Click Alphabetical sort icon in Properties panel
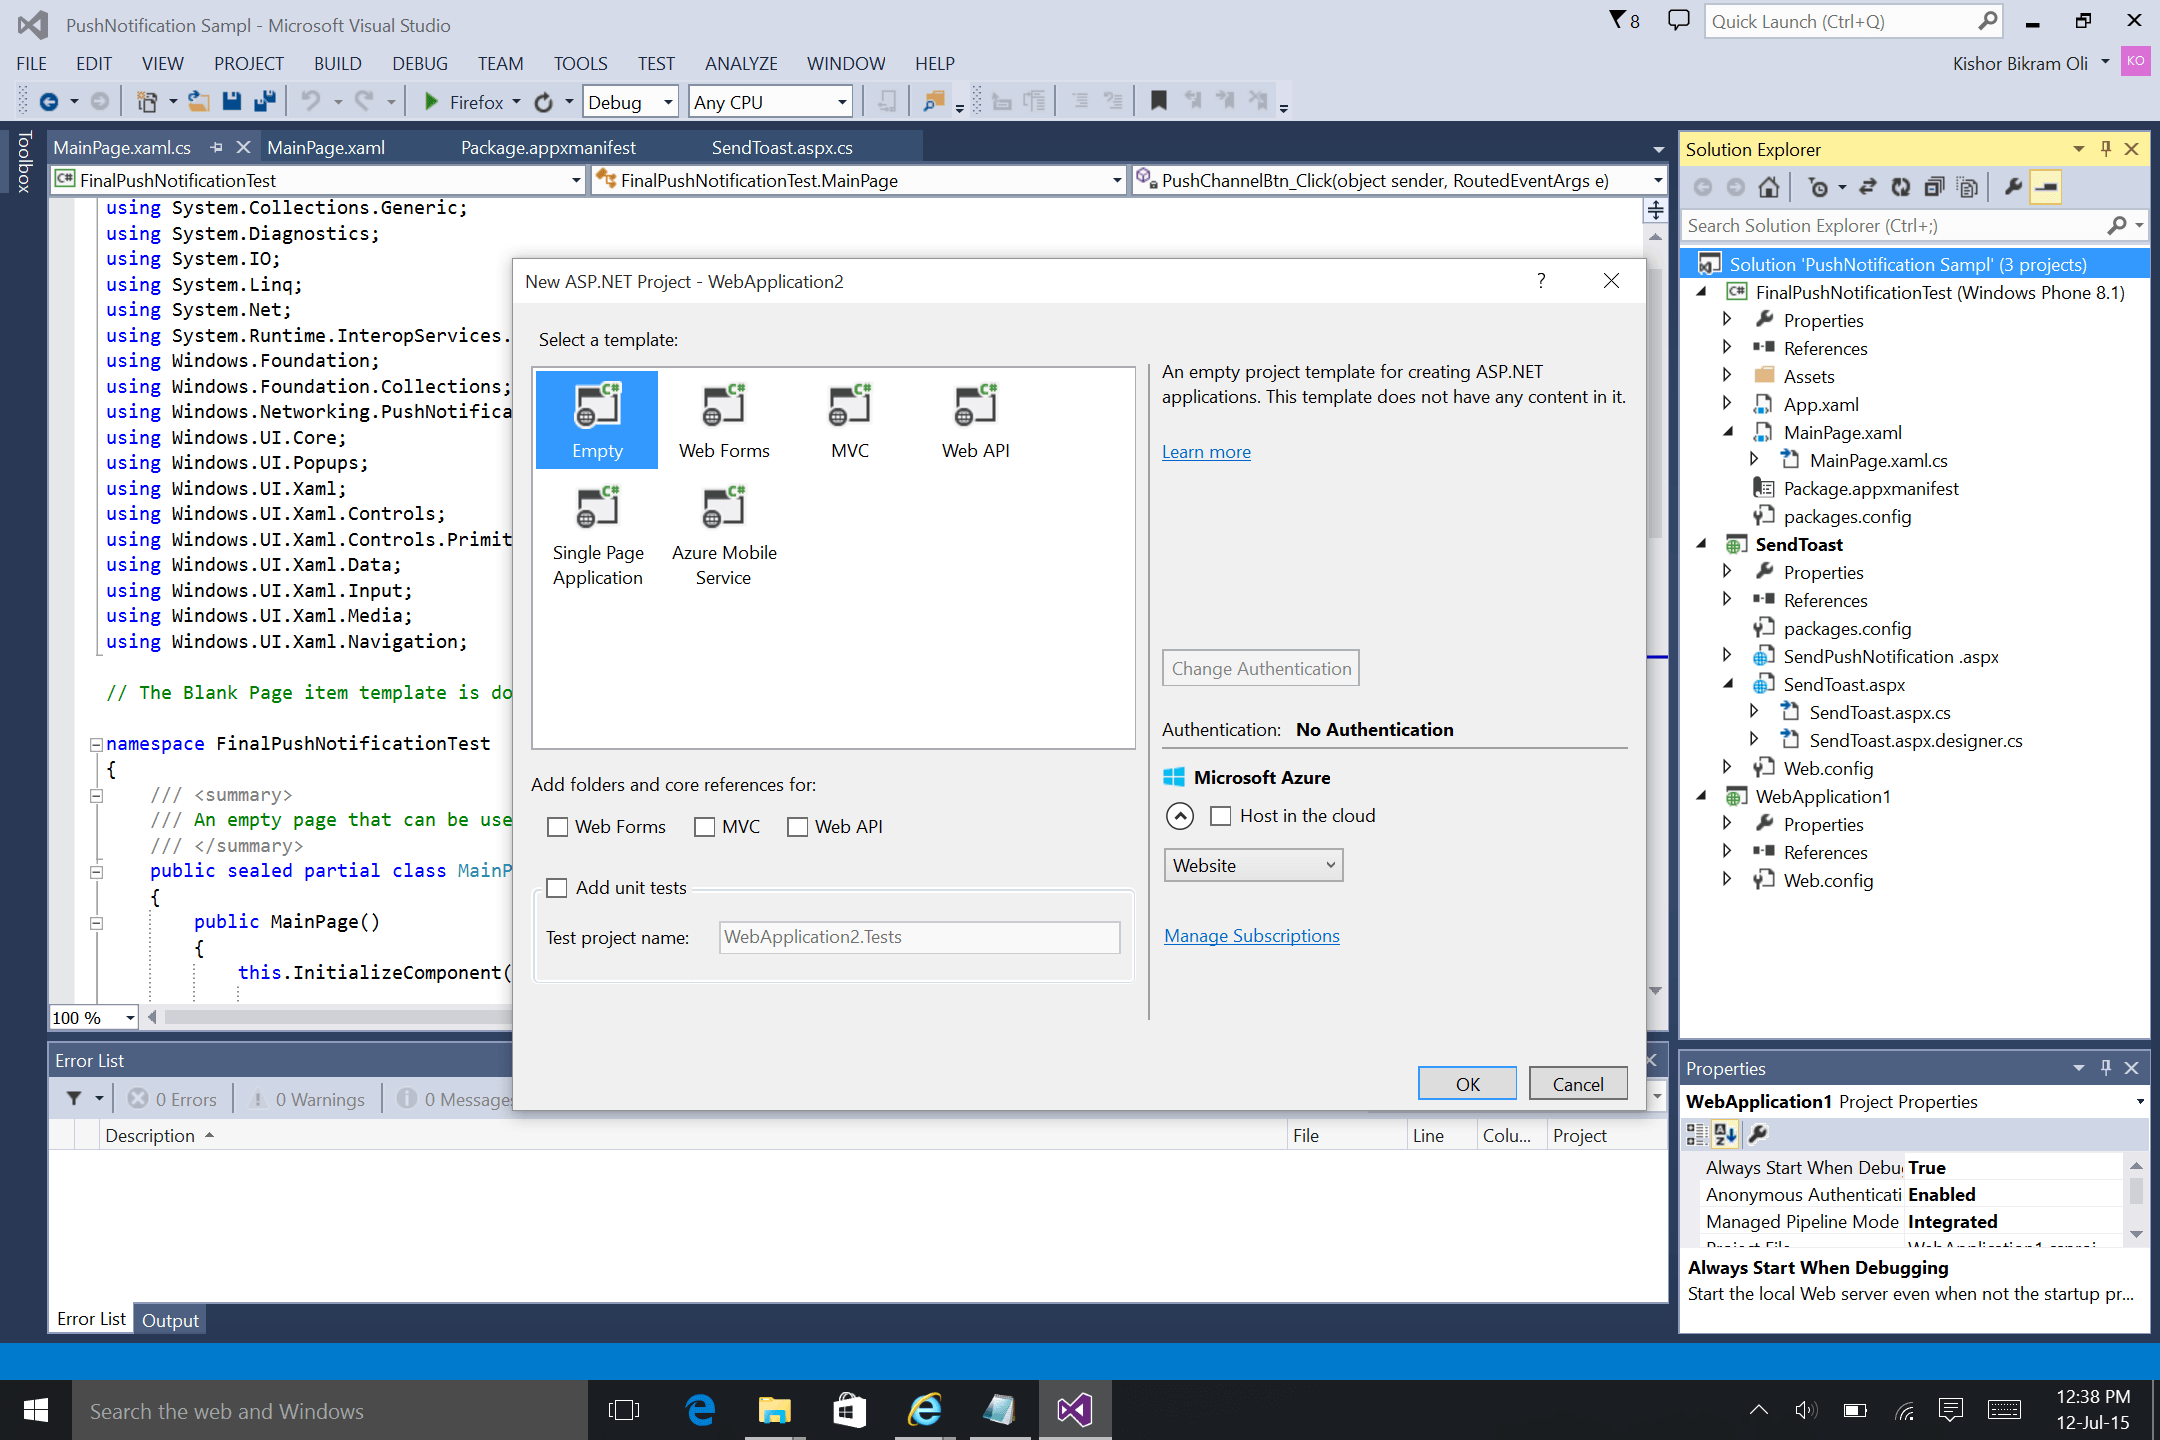2160x1440 pixels. tap(1725, 1134)
